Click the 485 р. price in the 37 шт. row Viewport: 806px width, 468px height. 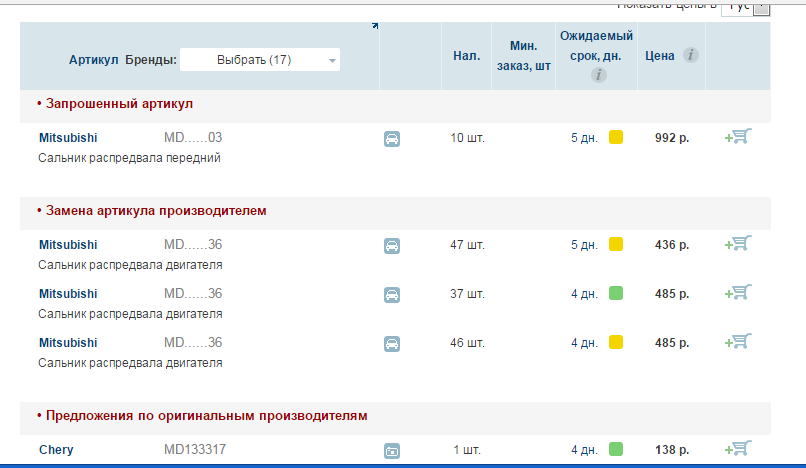click(672, 294)
